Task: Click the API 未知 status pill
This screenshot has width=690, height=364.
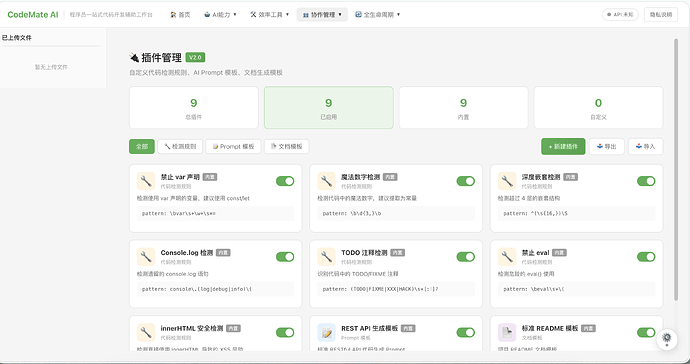Action: point(620,15)
